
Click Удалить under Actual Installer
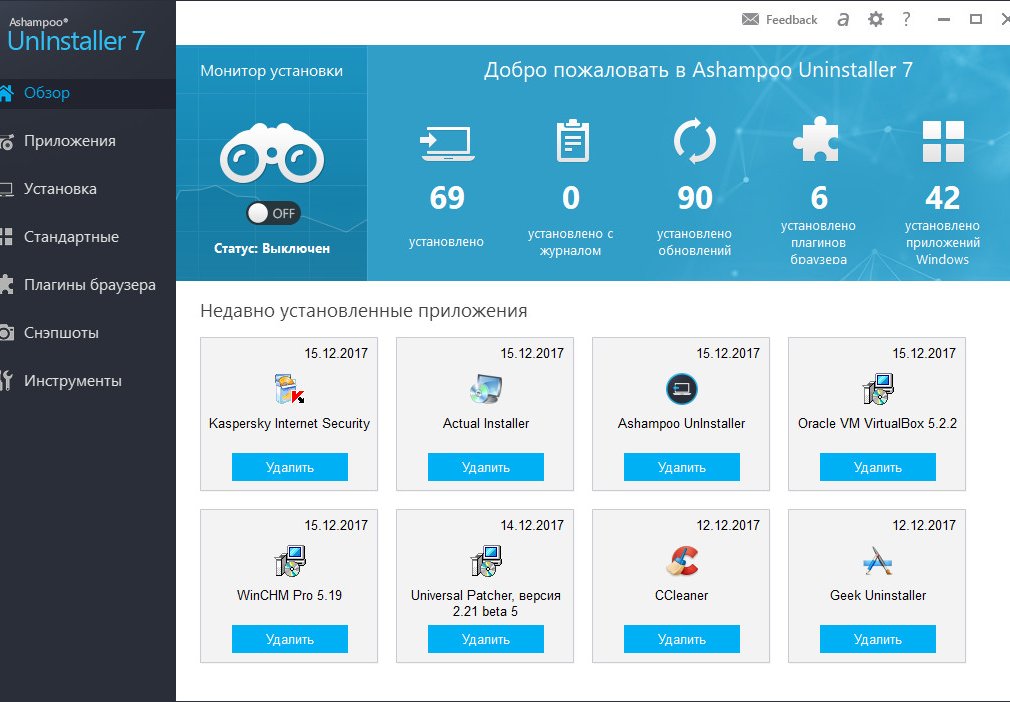(486, 467)
